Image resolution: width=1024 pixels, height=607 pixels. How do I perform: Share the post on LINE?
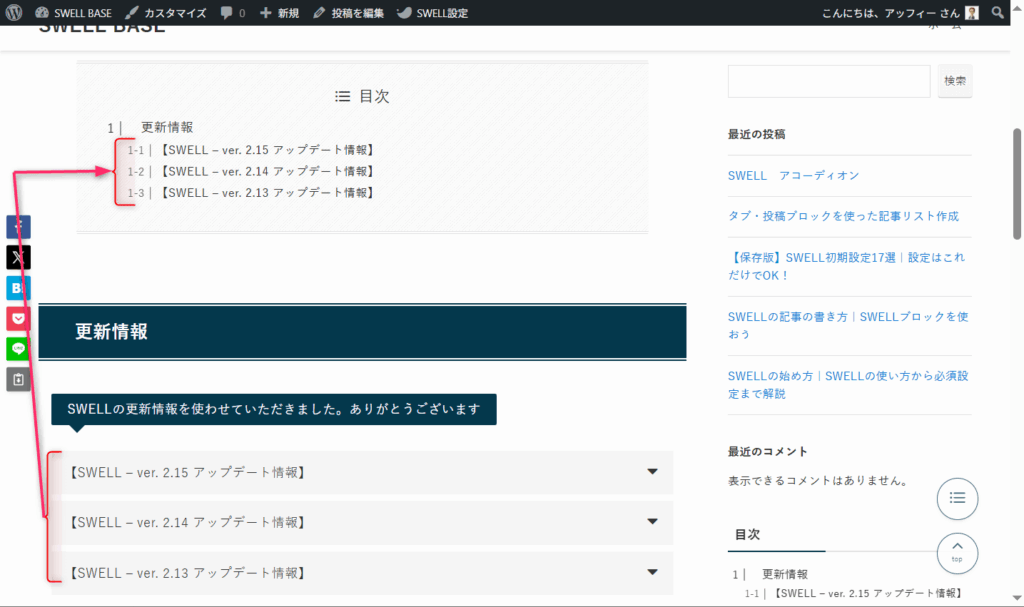pyautogui.click(x=18, y=349)
